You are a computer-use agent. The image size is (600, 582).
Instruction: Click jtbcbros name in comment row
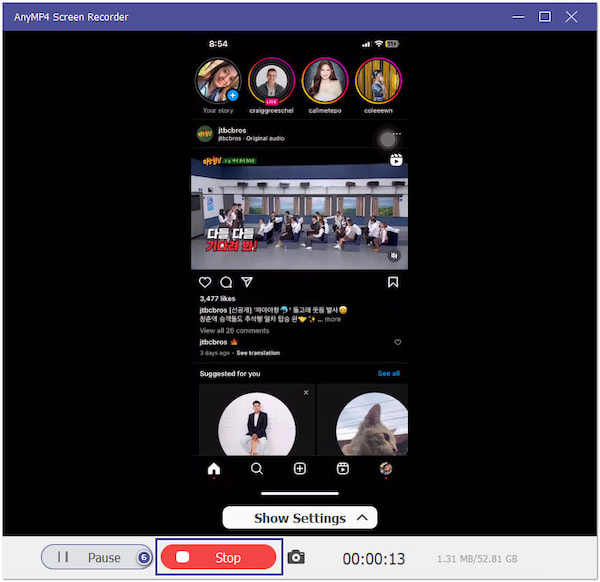click(213, 342)
